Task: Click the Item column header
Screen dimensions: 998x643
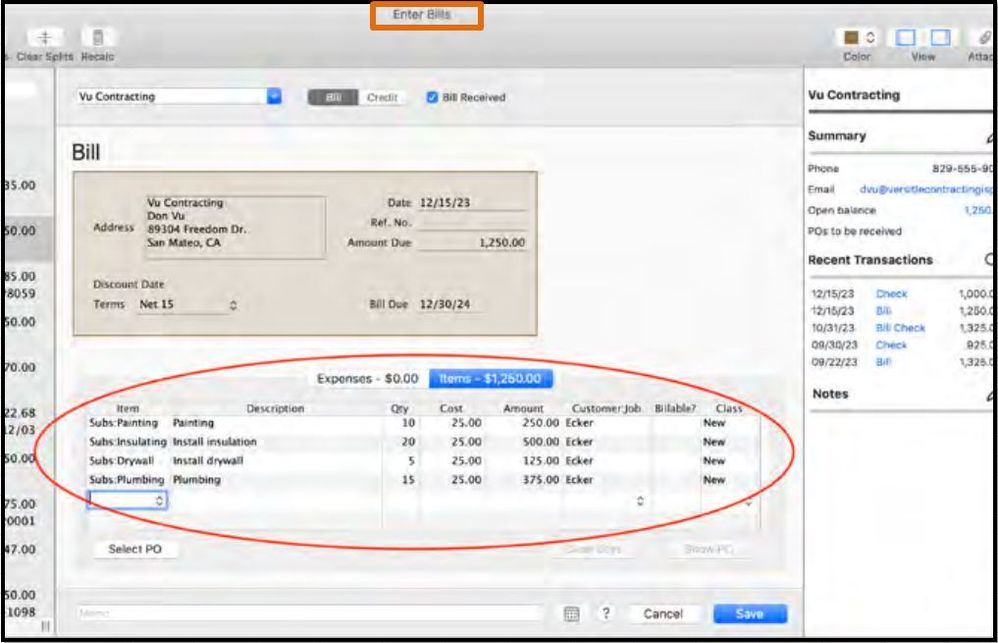Action: 127,408
